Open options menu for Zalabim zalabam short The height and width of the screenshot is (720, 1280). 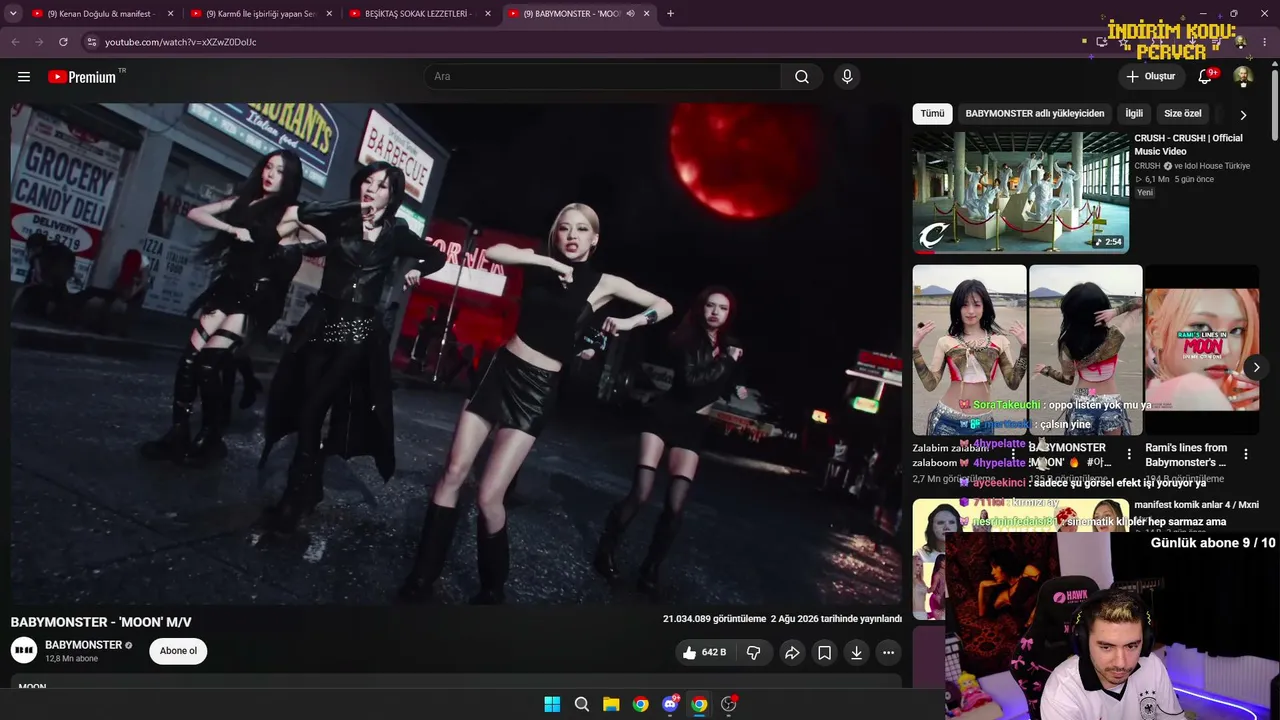(x=1013, y=454)
